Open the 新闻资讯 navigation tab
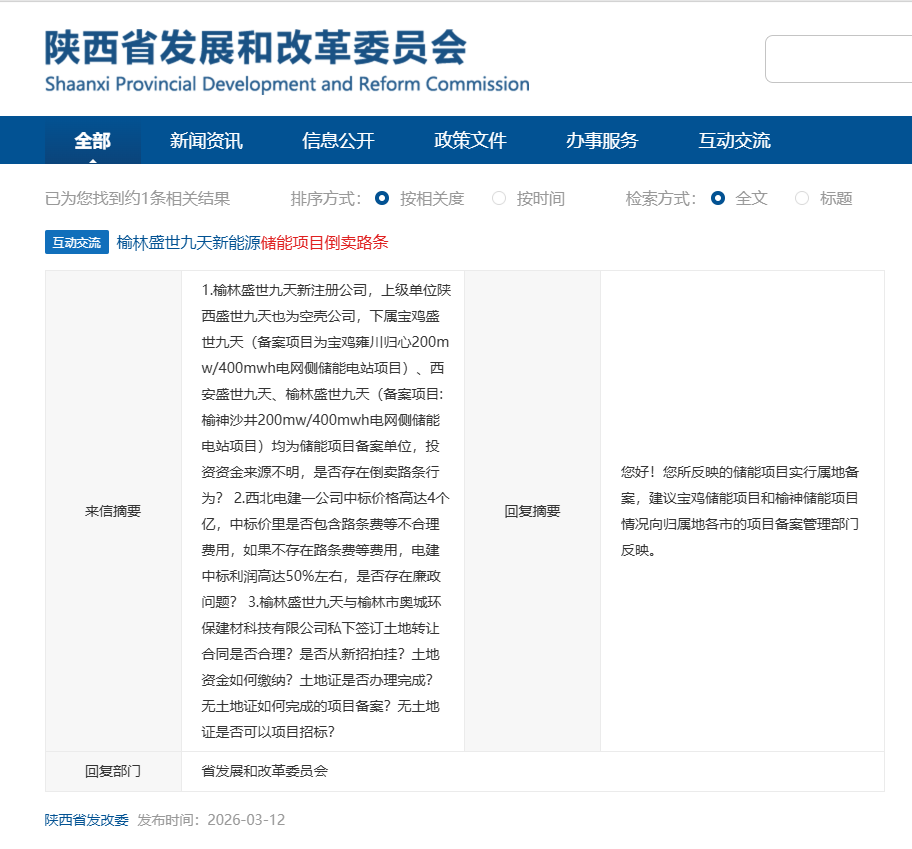 (206, 141)
